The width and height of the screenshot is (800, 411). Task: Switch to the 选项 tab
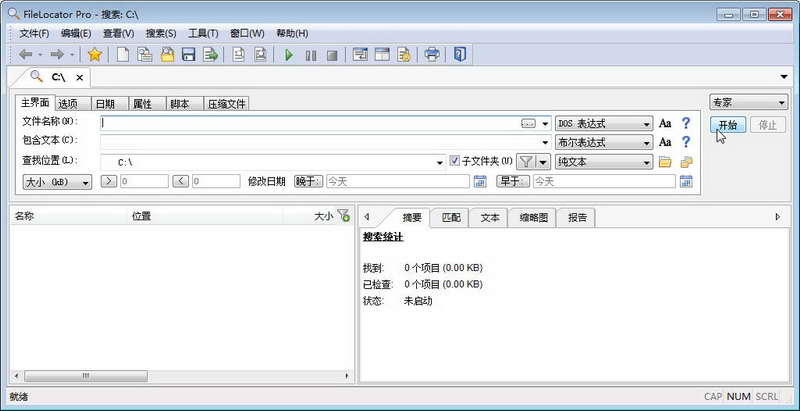(x=73, y=104)
